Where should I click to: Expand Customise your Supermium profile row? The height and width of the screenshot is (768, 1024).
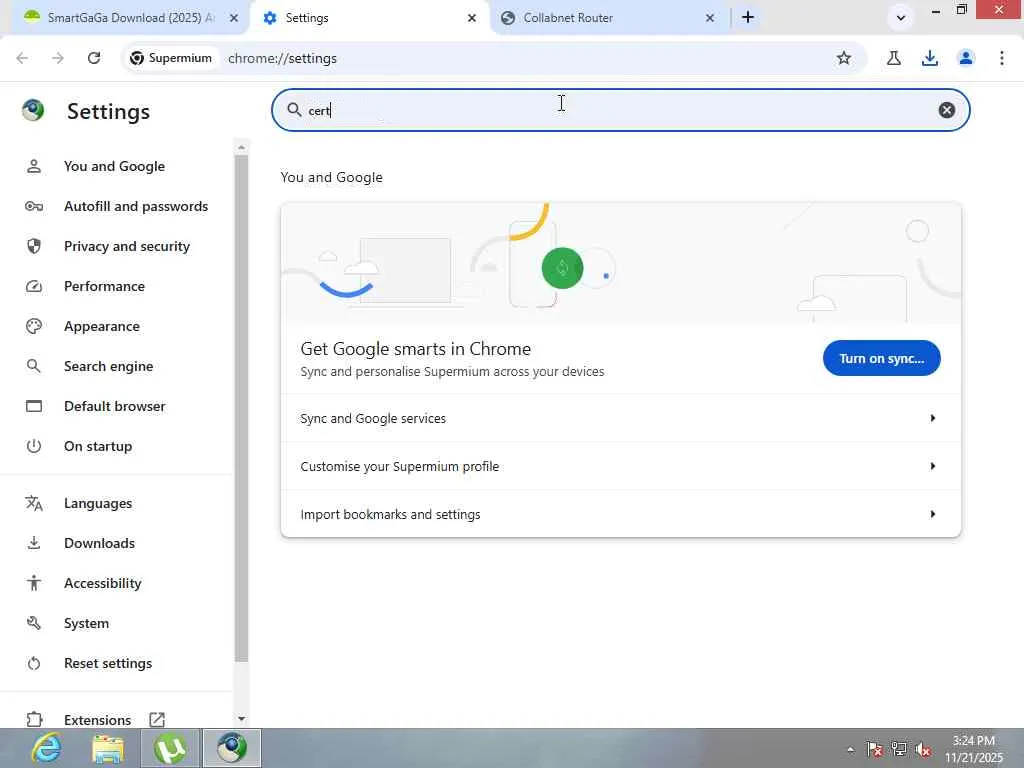(x=620, y=466)
